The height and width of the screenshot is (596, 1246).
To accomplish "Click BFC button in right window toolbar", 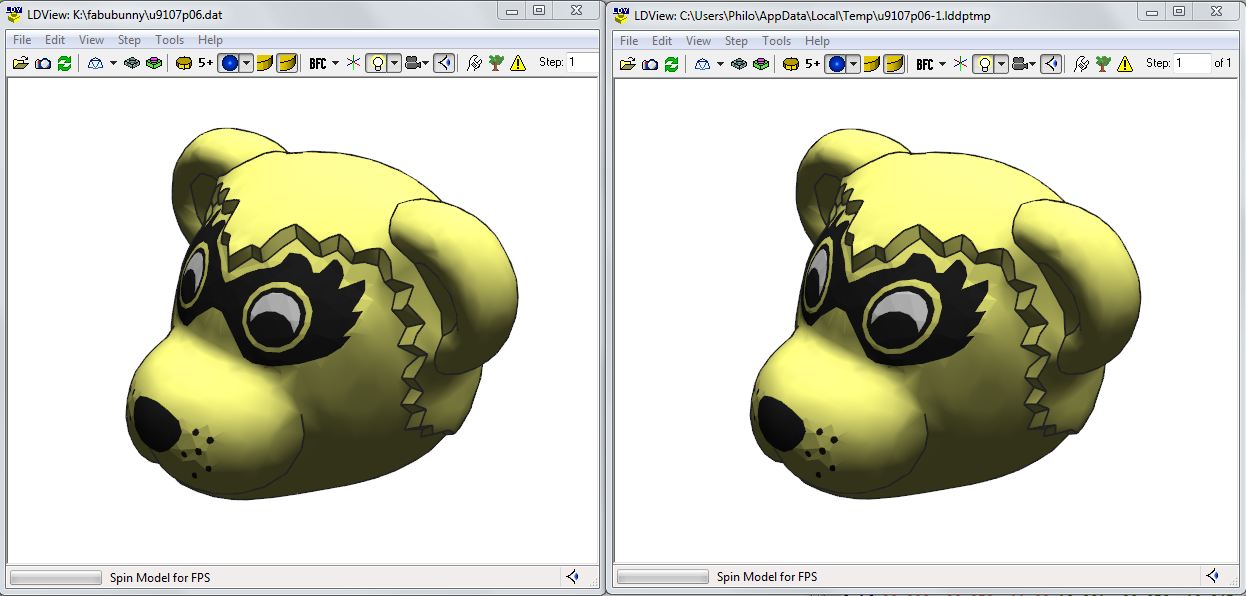I will coord(924,64).
